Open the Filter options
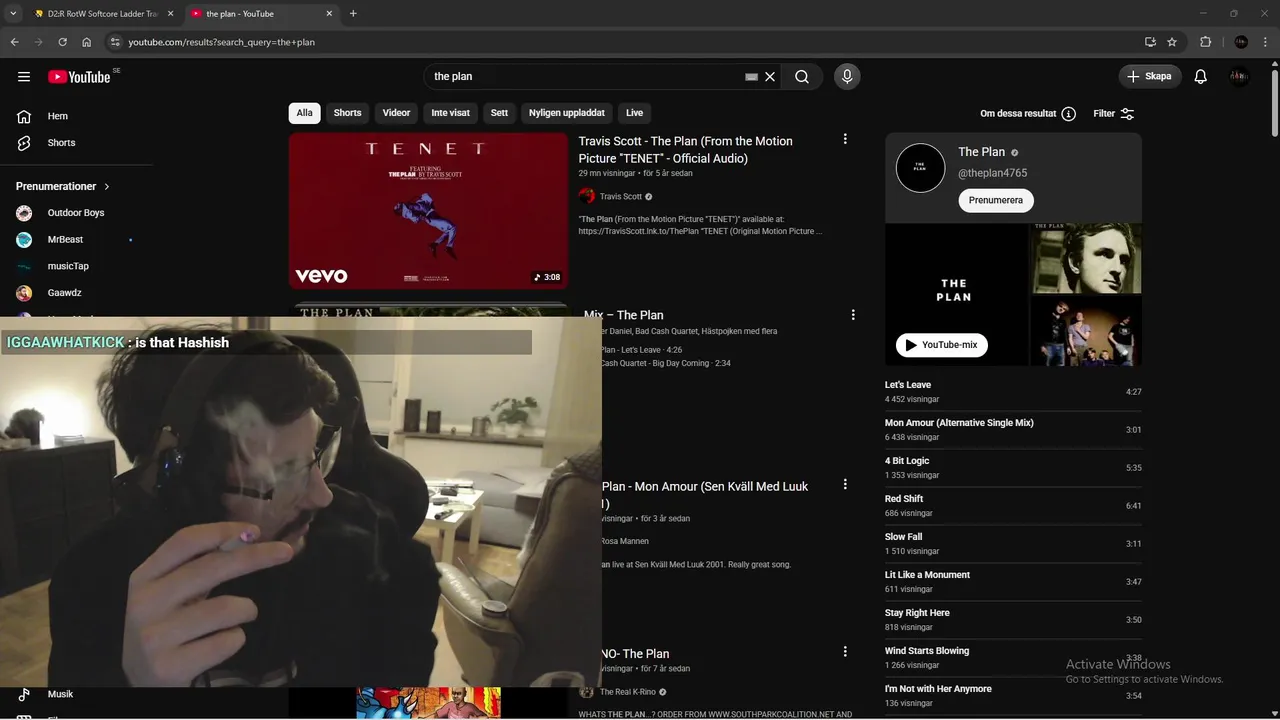Screen dimensions: 1280x720 (x=1113, y=114)
